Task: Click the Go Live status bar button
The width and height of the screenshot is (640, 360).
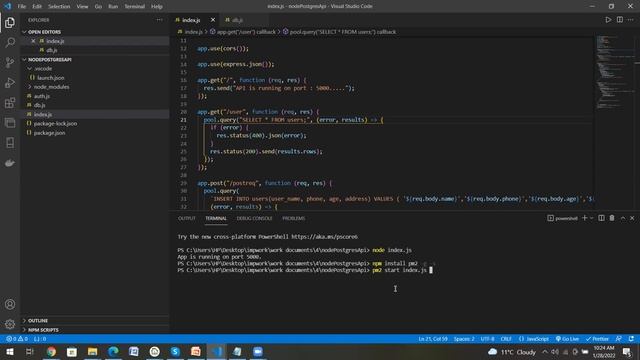Action: pyautogui.click(x=567, y=339)
